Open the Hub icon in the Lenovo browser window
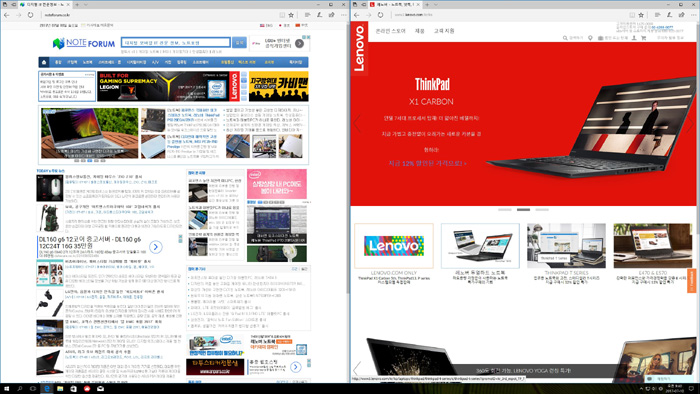Image resolution: width=700 pixels, height=394 pixels. click(657, 15)
